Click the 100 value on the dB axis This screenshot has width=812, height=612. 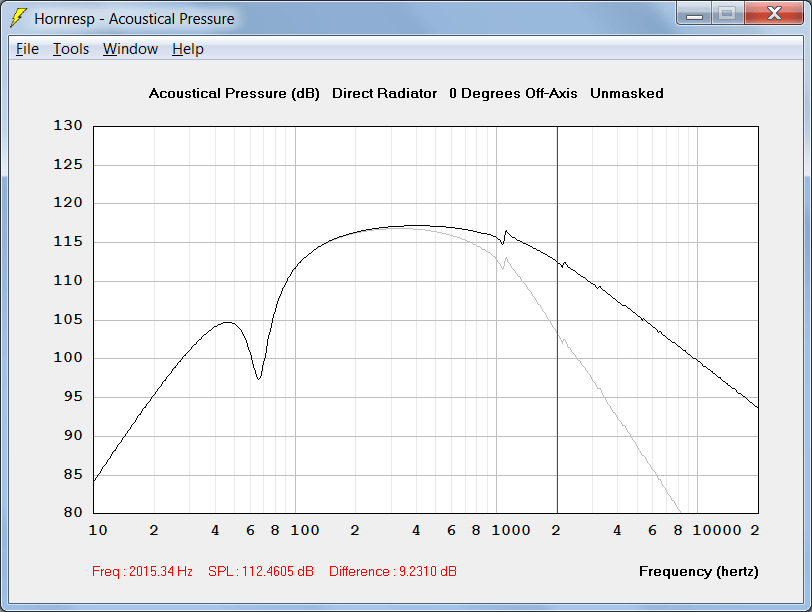pyautogui.click(x=68, y=357)
